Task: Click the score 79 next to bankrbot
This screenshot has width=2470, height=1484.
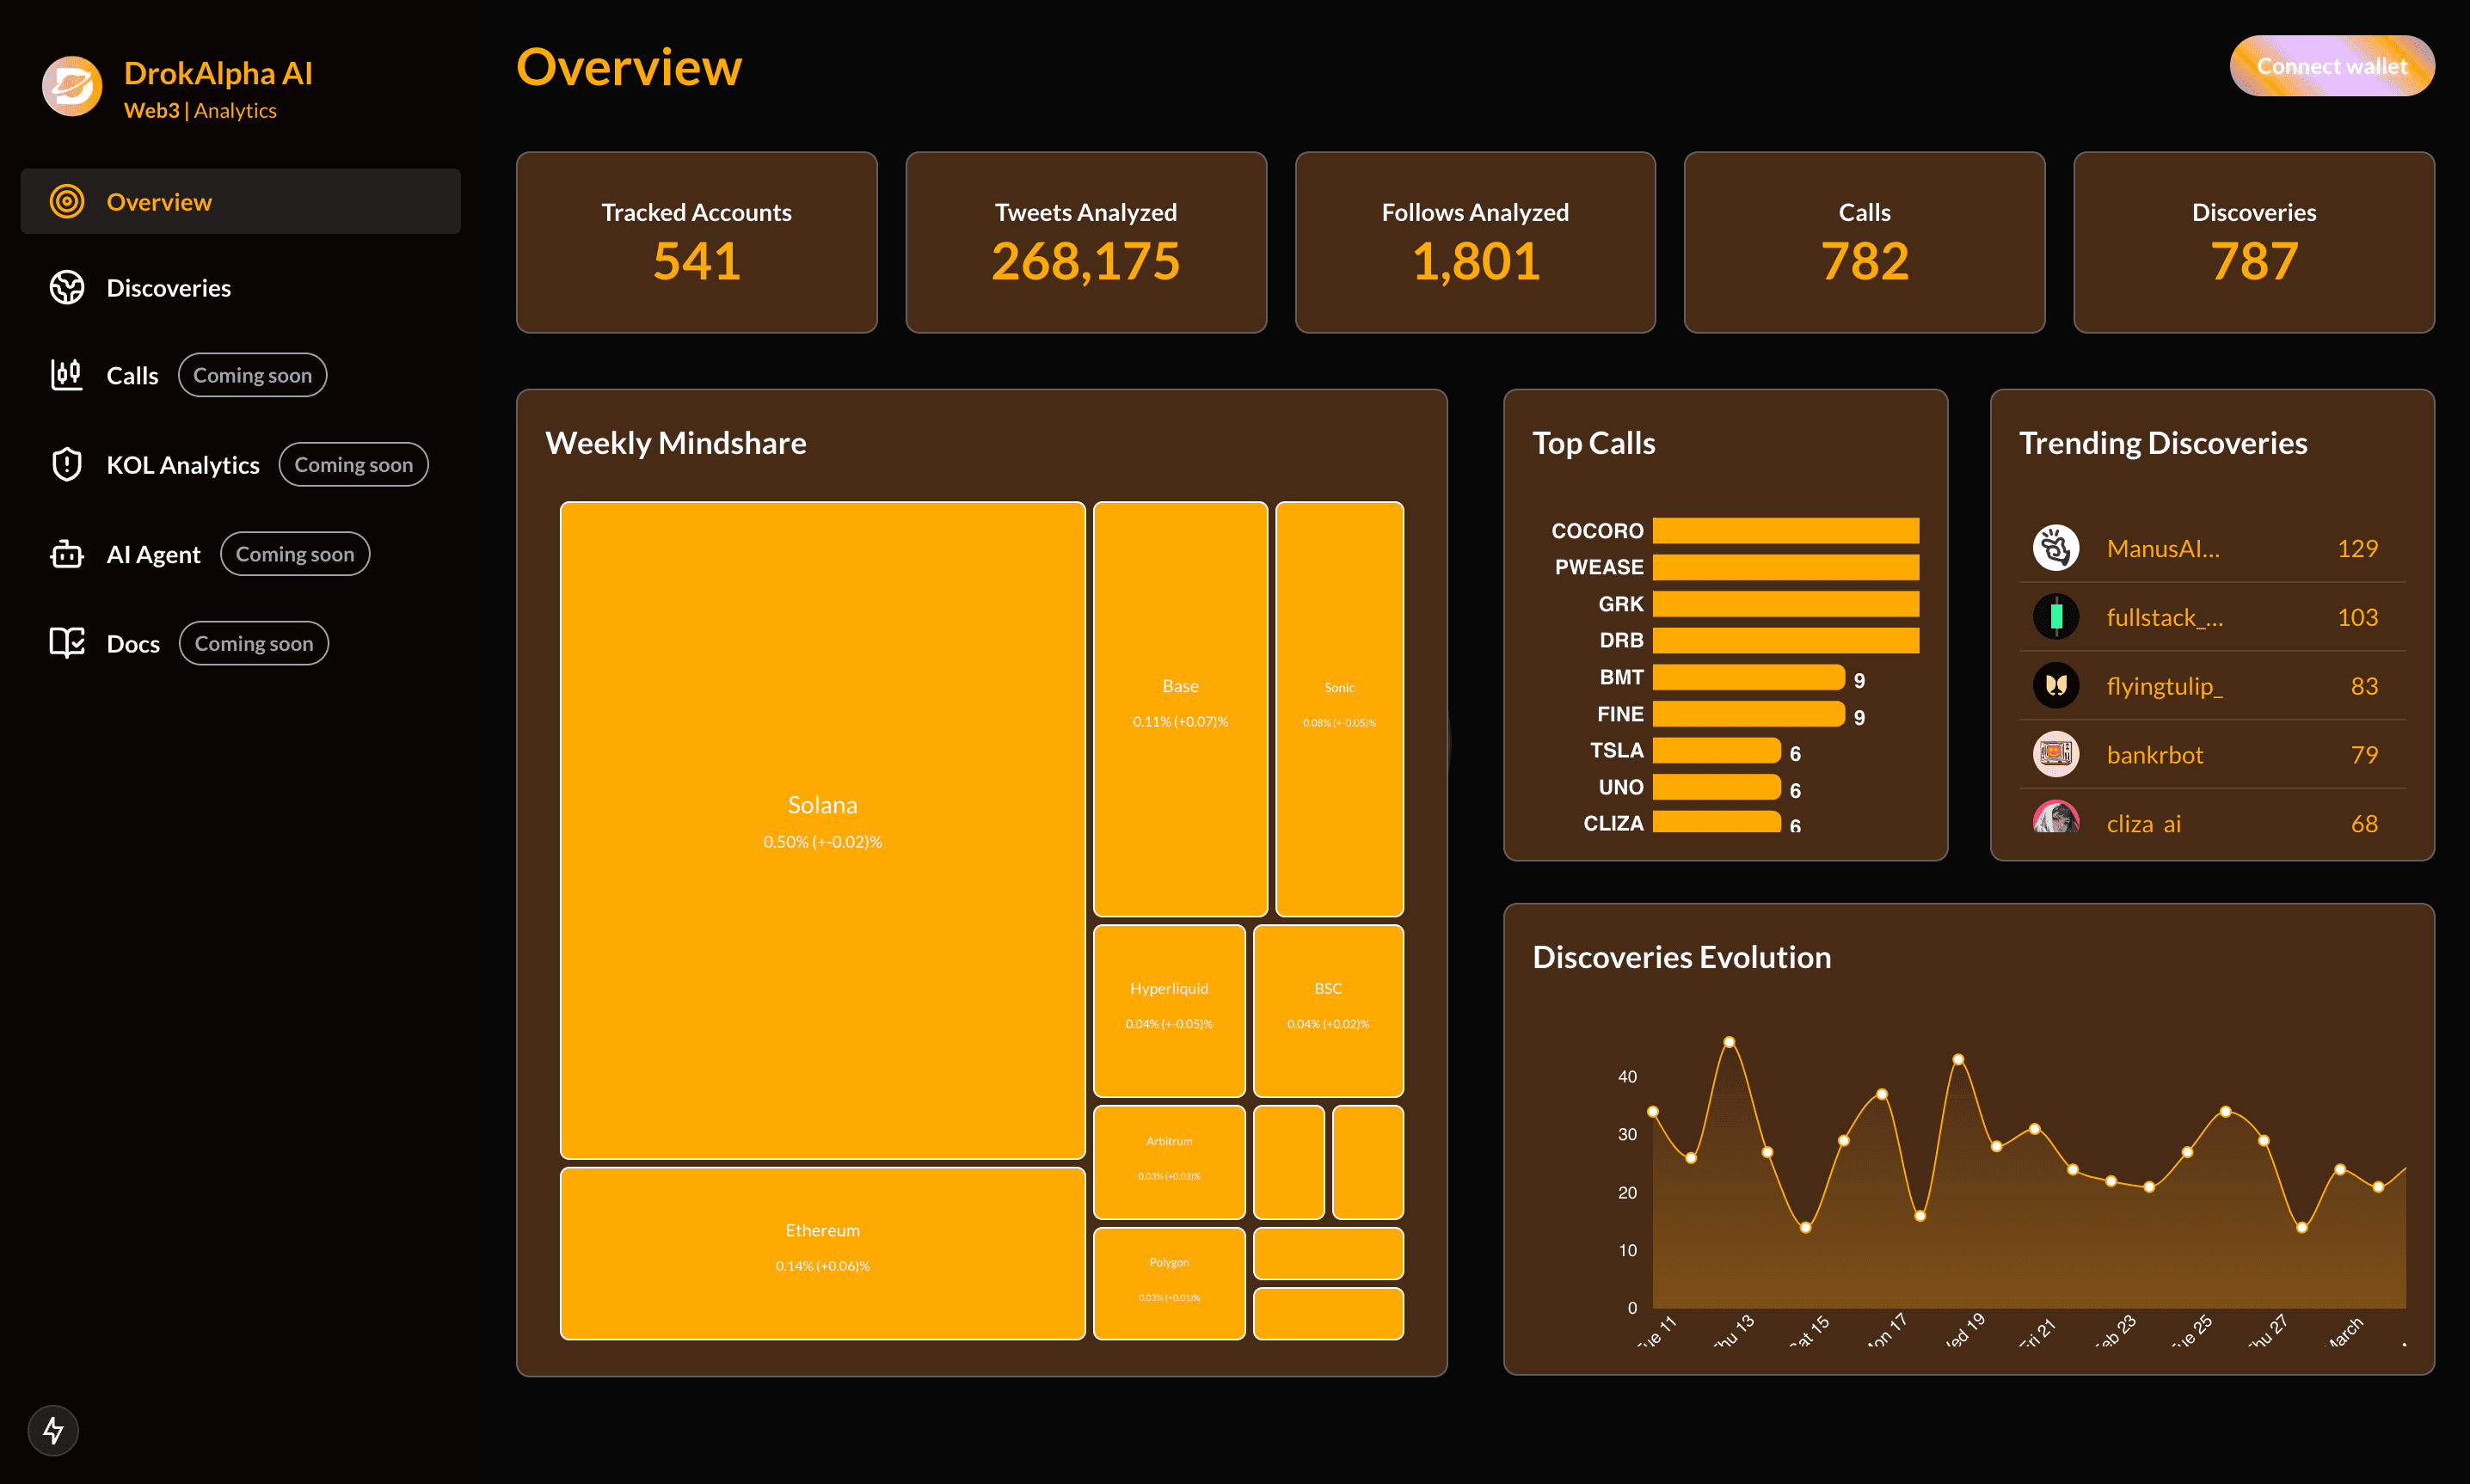Action: click(x=2364, y=755)
